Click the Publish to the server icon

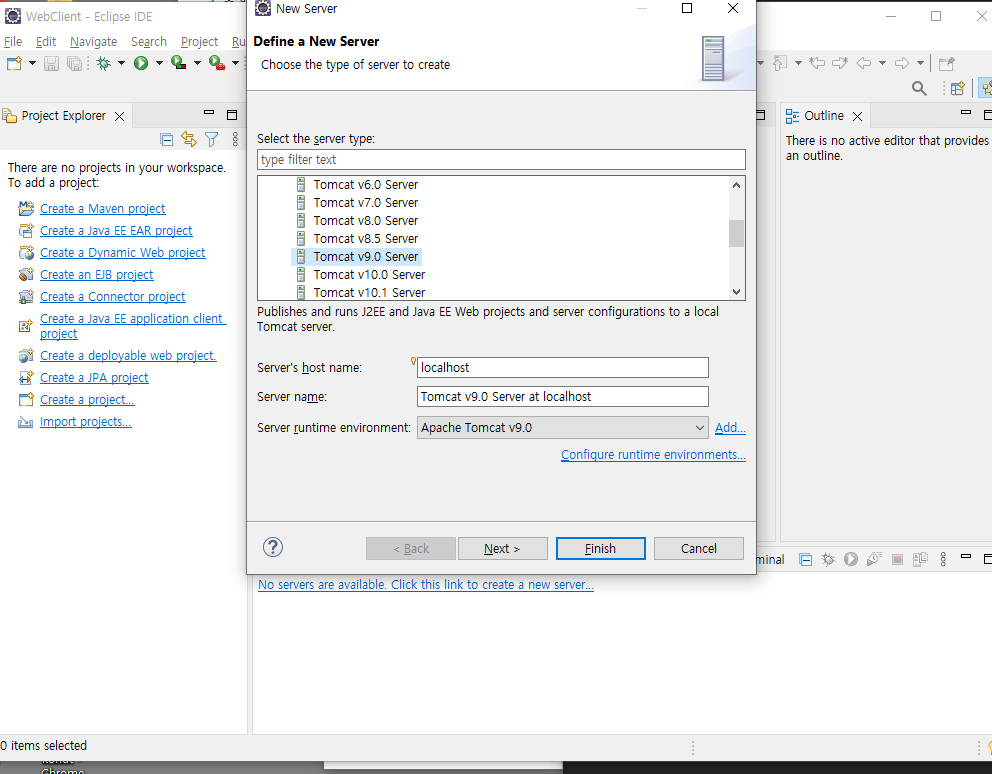pyautogui.click(x=920, y=559)
